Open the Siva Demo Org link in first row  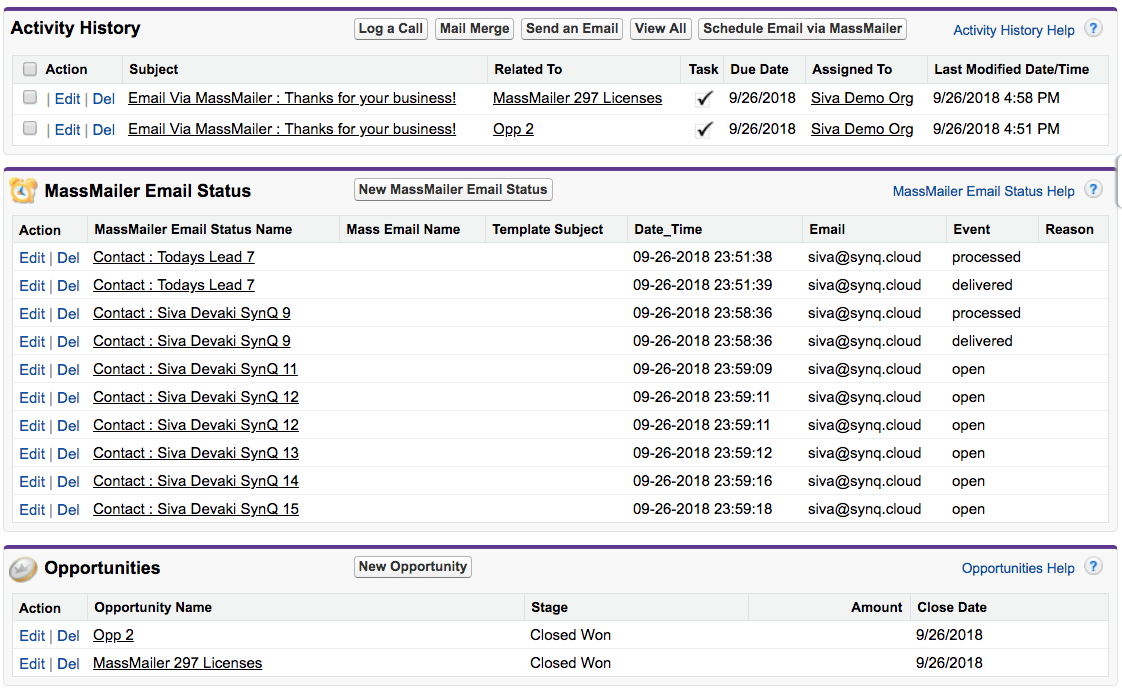coord(862,98)
